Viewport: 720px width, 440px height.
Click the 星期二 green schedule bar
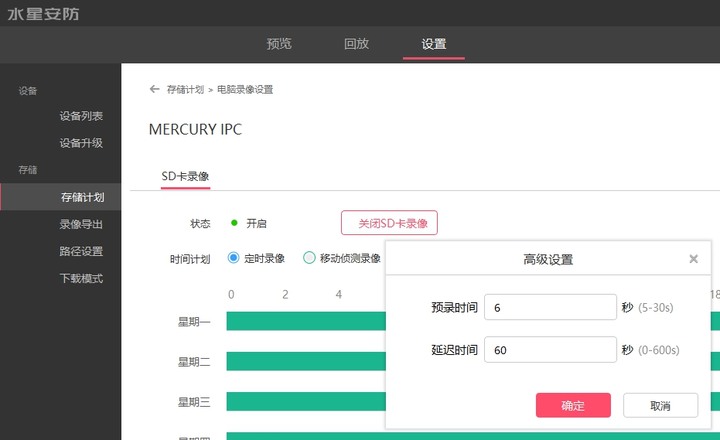306,361
